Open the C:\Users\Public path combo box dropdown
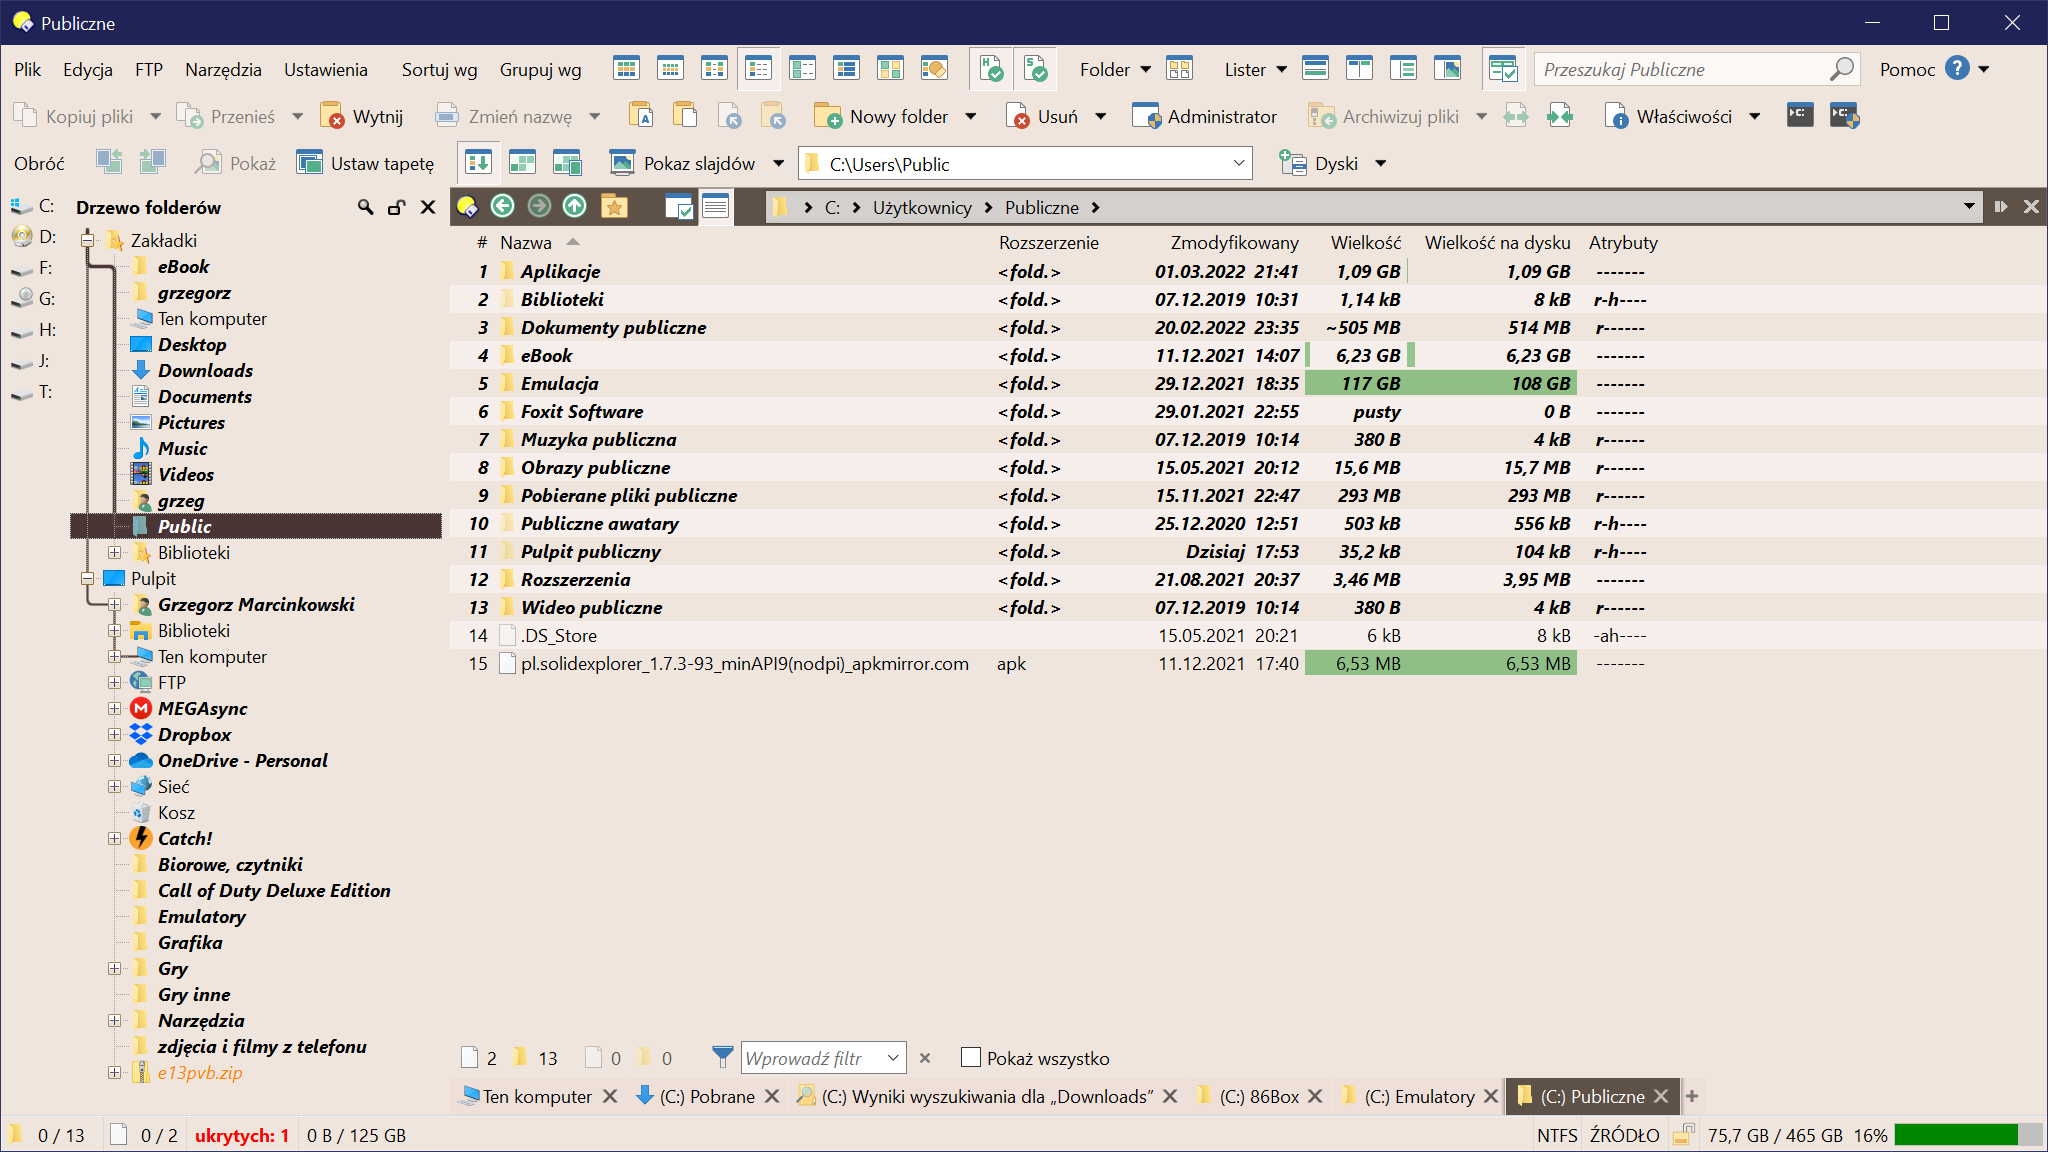Viewport: 2048px width, 1152px height. pyautogui.click(x=1239, y=163)
